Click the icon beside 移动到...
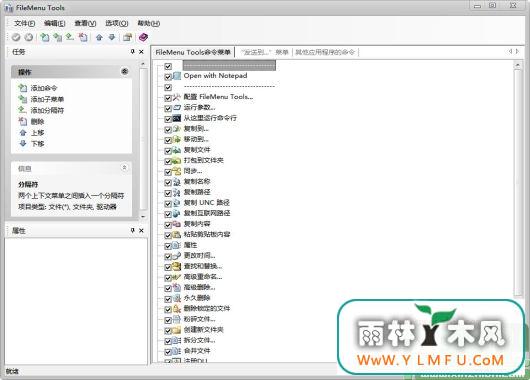This screenshot has height=380, width=530. point(177,139)
